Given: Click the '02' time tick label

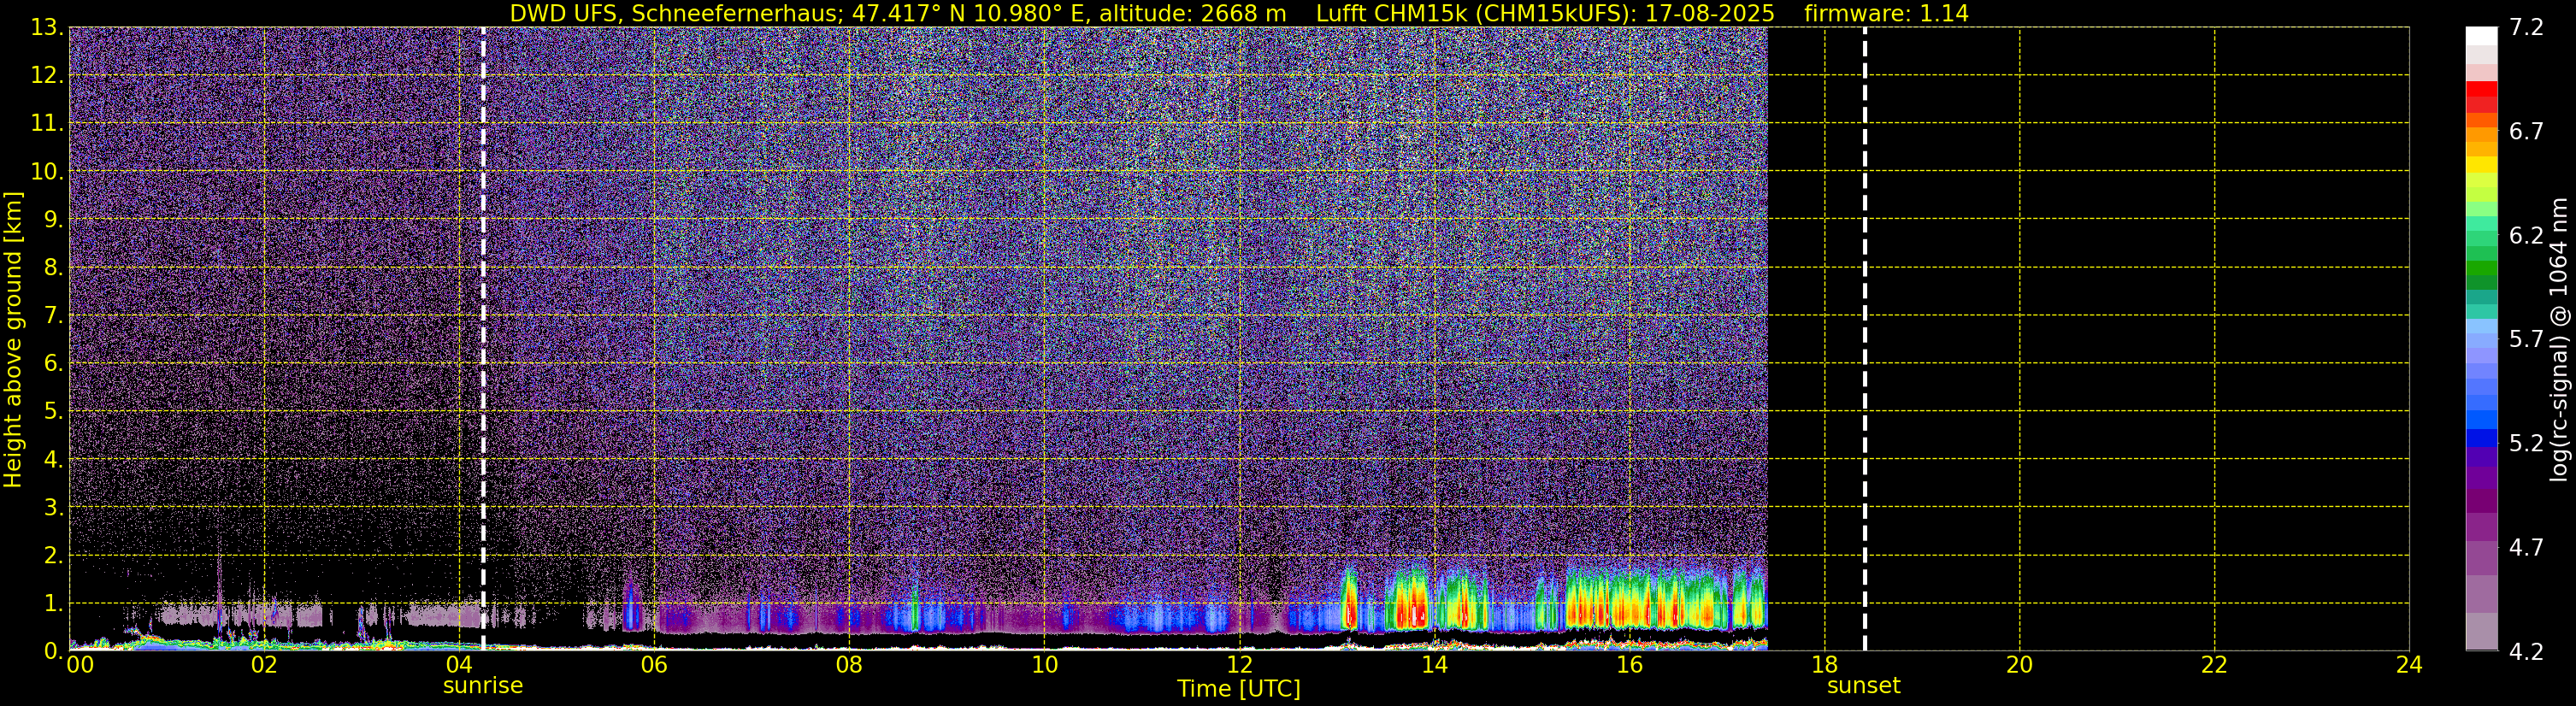Looking at the screenshot, I should pyautogui.click(x=264, y=665).
